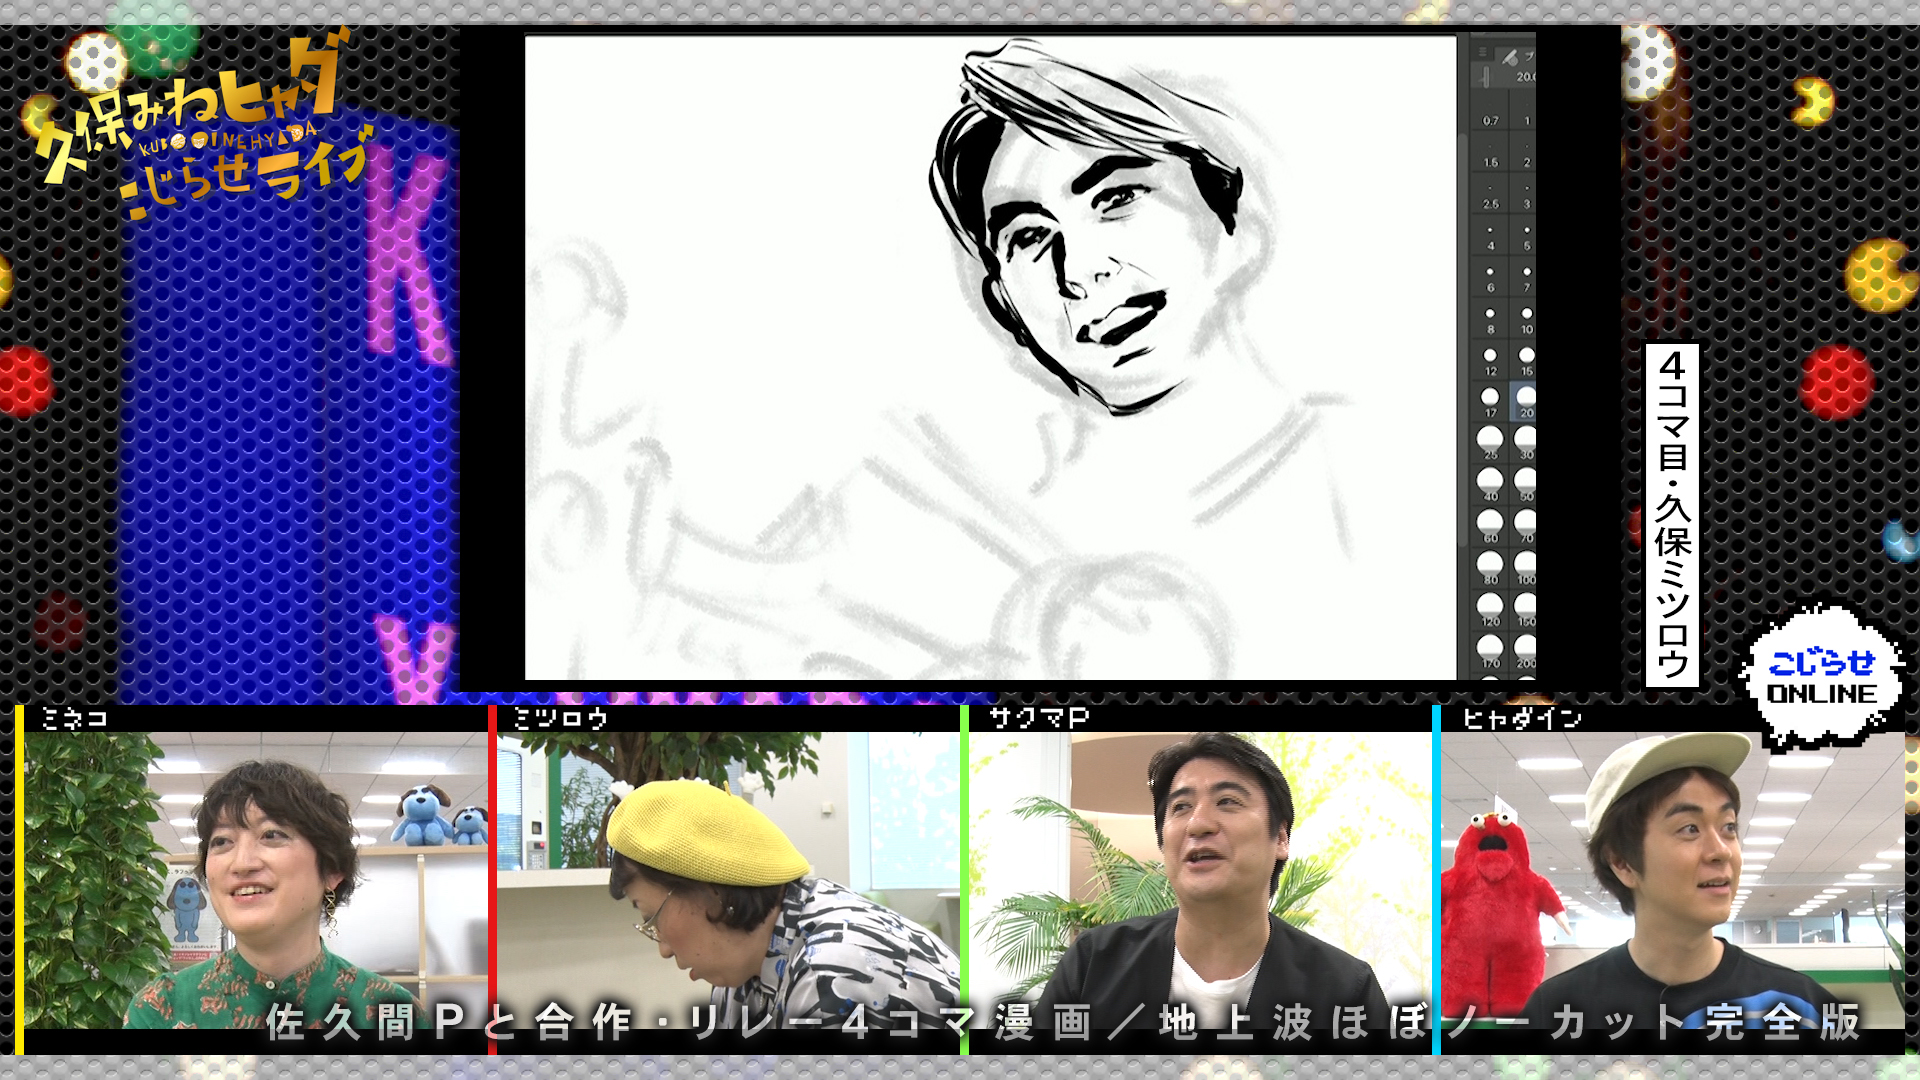Click the brush tool tab icon
The image size is (1920, 1080).
[1510, 56]
